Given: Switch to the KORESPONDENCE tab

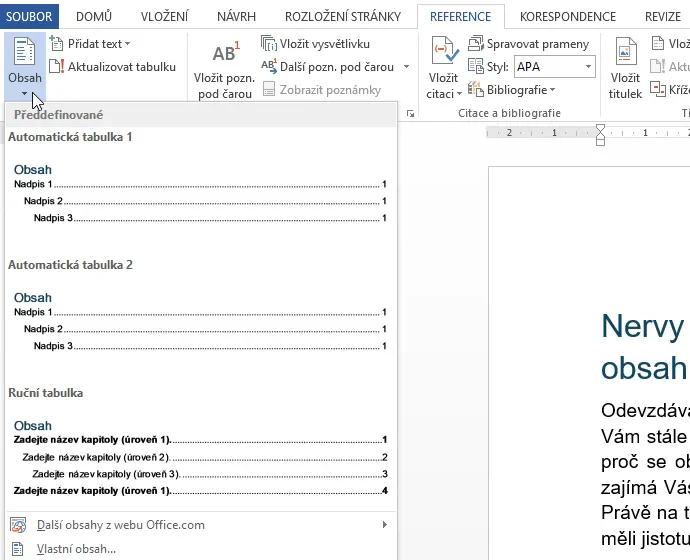Looking at the screenshot, I should (568, 17).
